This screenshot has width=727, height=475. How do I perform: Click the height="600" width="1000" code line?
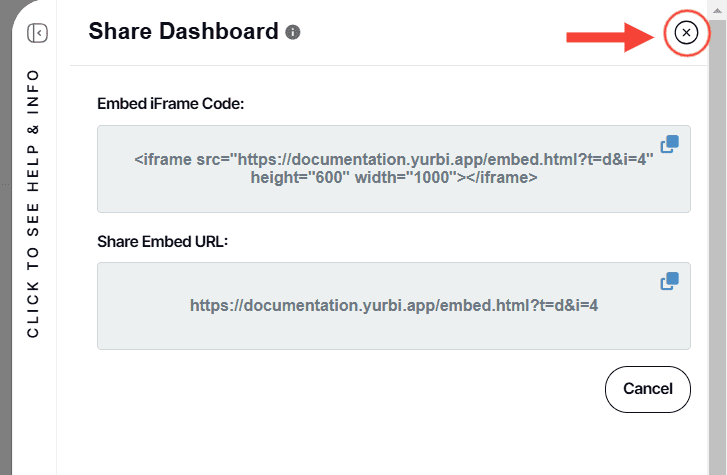[394, 177]
